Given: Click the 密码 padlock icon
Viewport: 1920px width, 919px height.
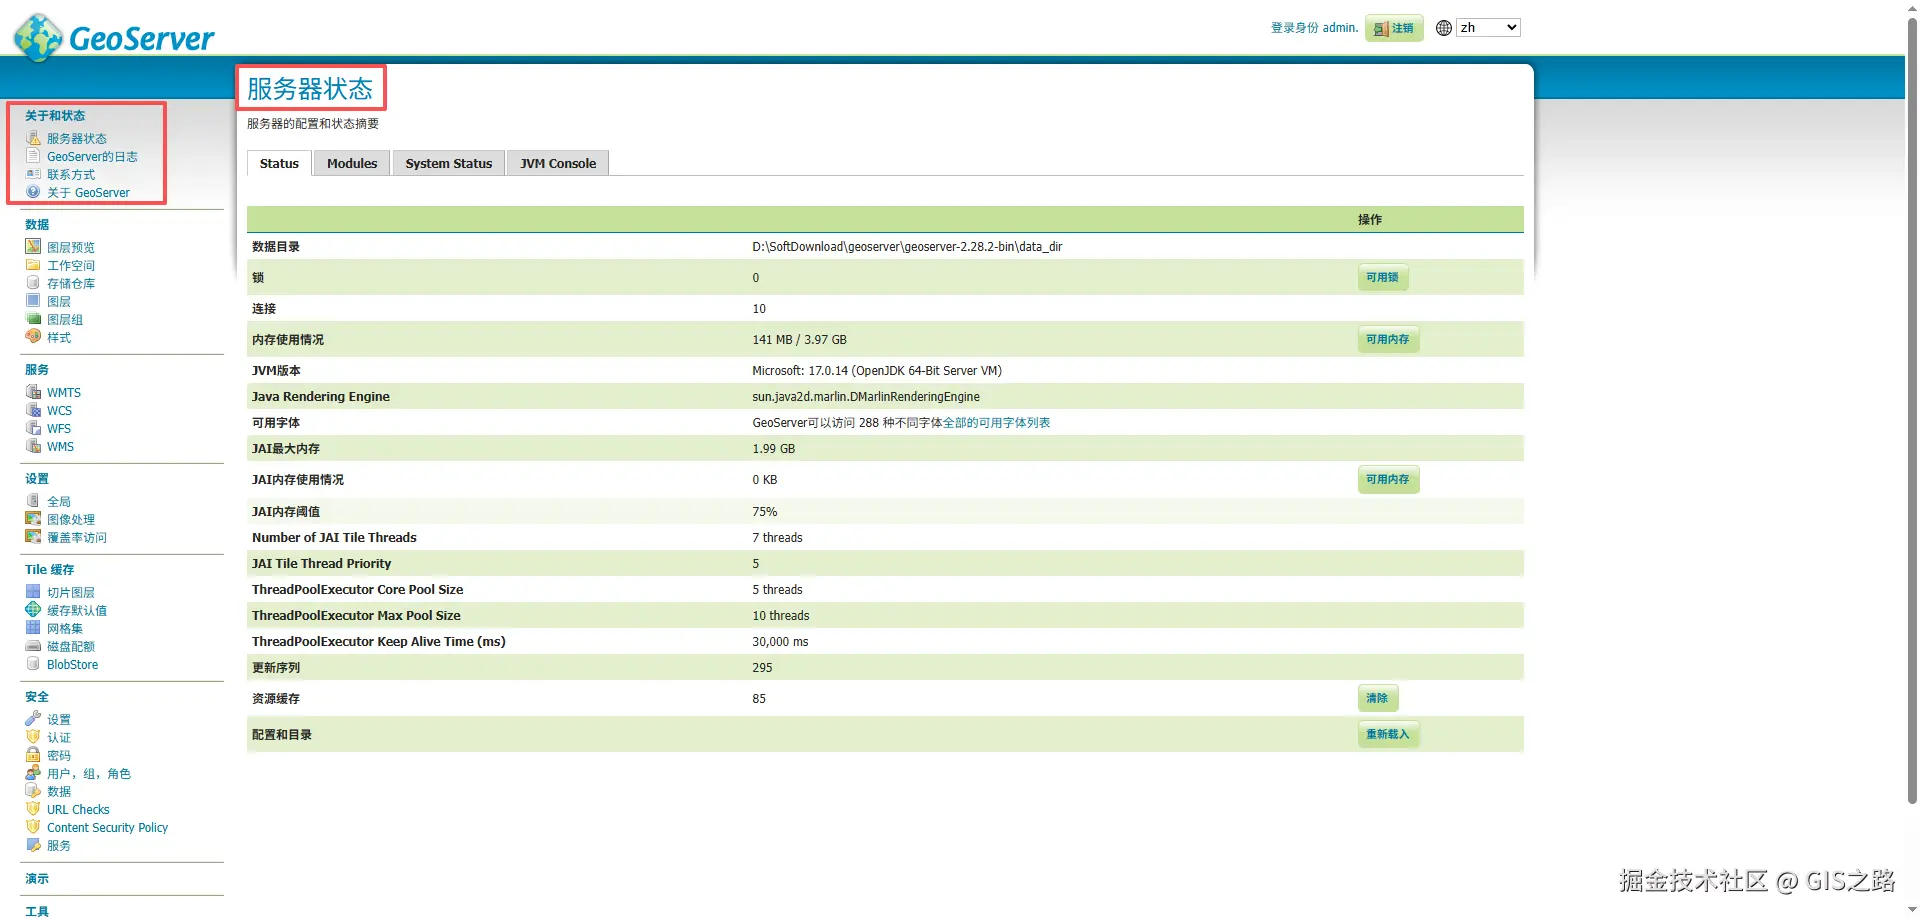Looking at the screenshot, I should click(x=33, y=755).
